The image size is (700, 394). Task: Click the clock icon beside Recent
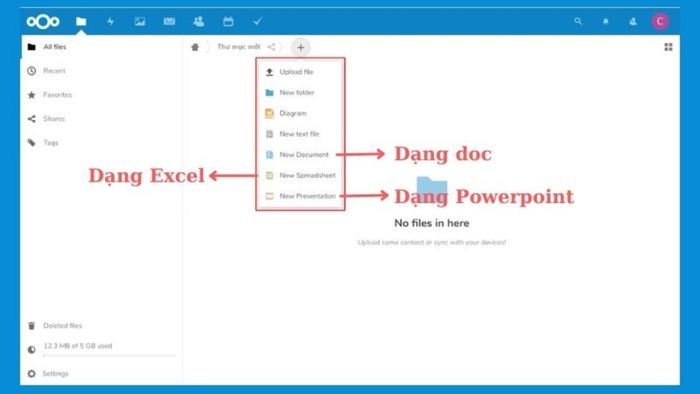point(32,71)
